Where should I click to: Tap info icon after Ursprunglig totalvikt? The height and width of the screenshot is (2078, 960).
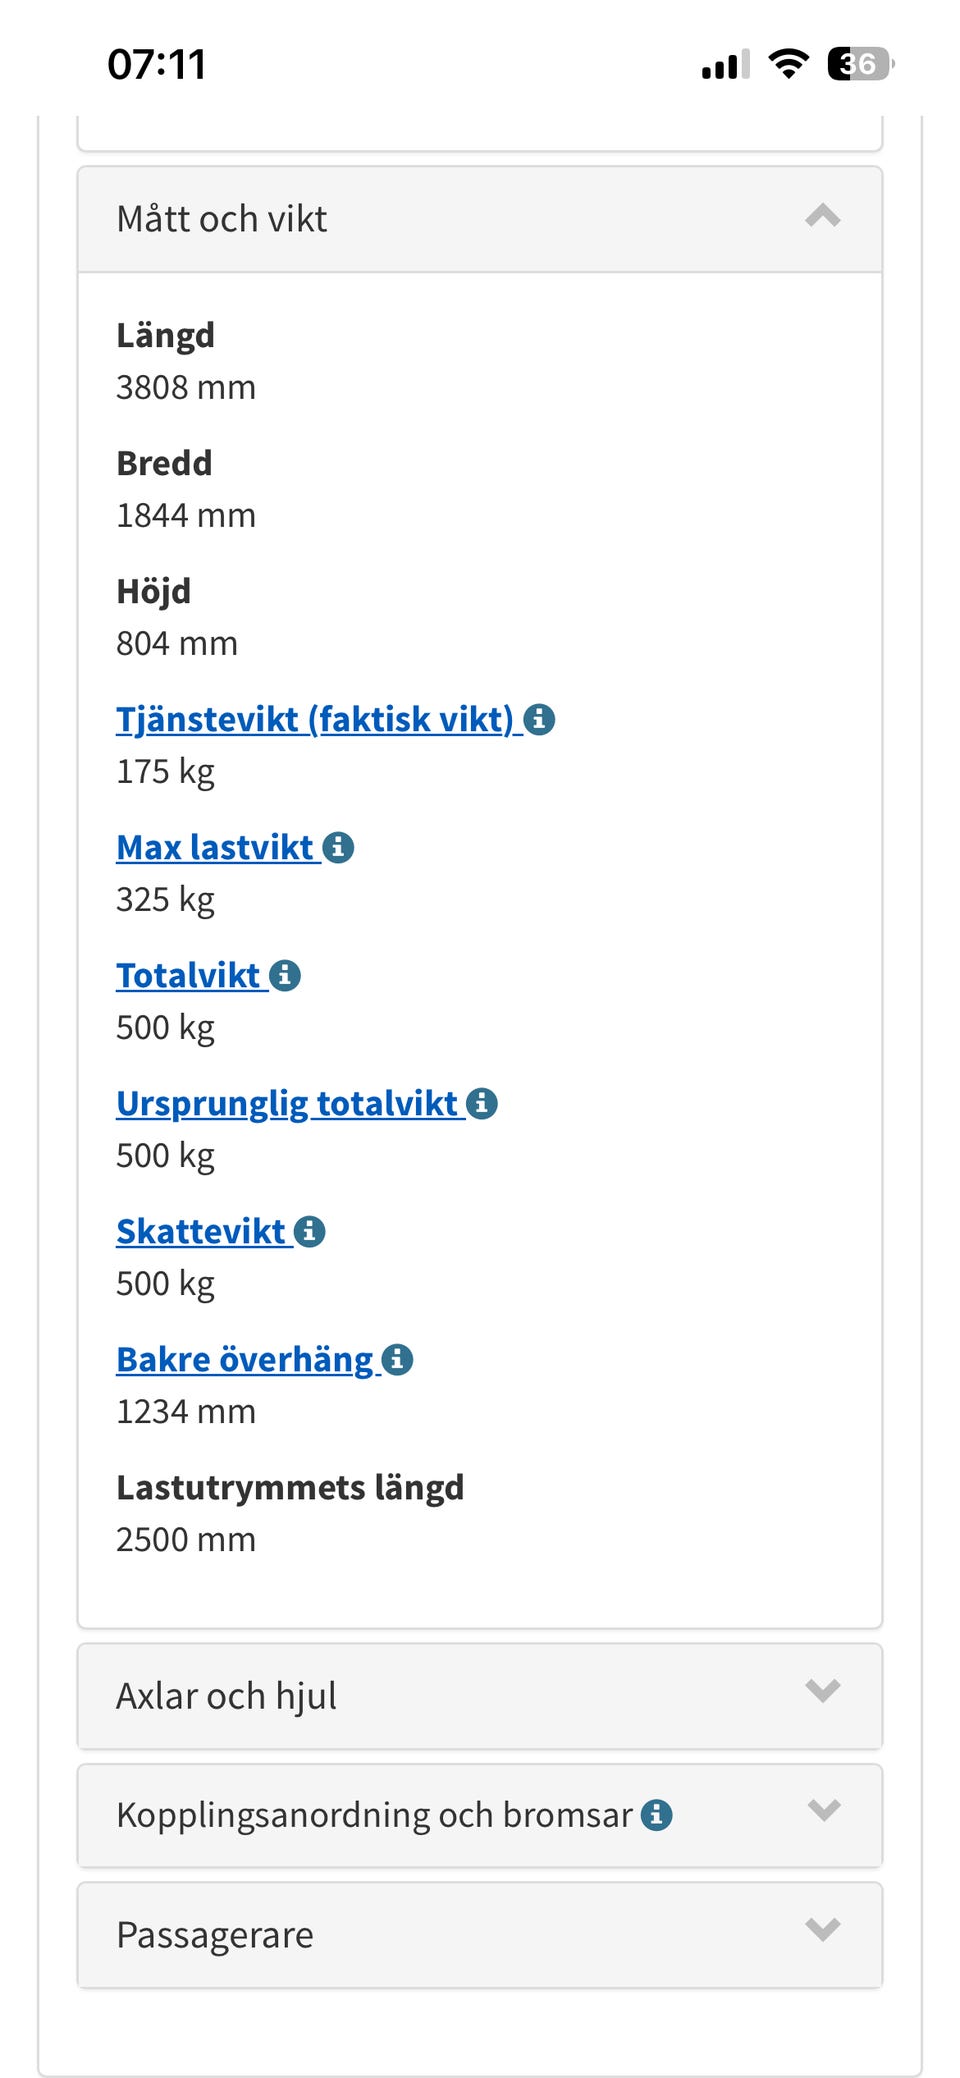click(482, 1103)
